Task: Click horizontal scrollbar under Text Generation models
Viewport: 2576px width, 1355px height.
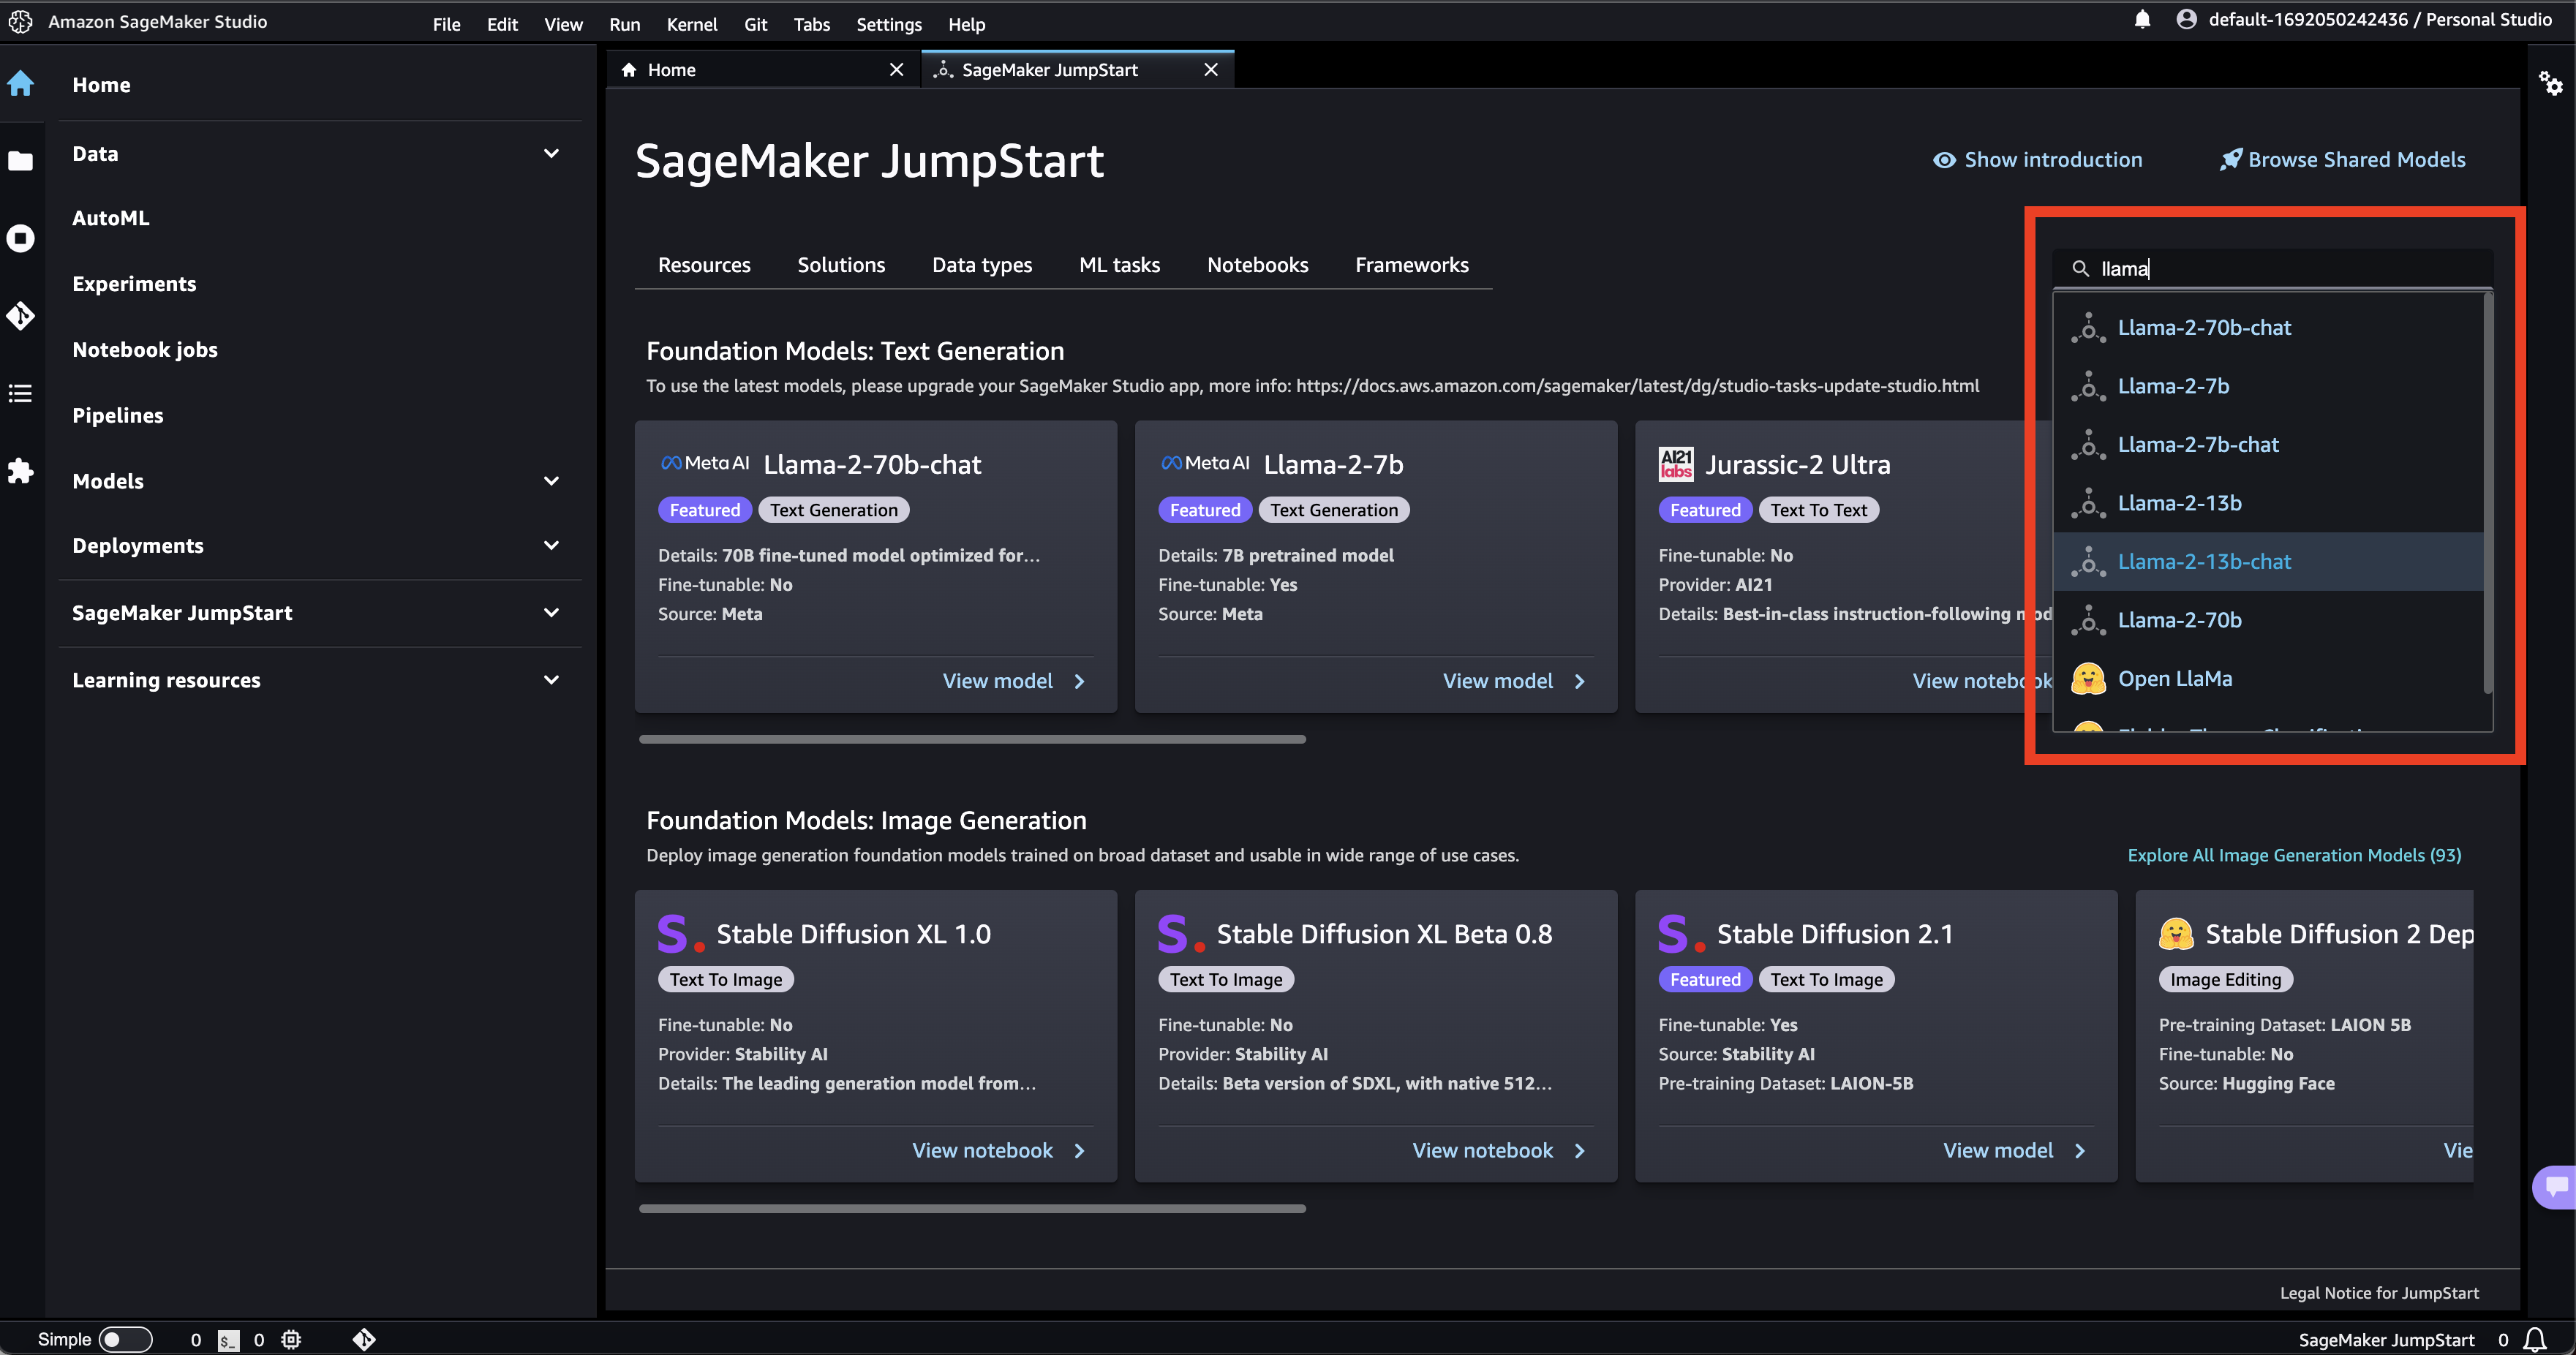Action: pyautogui.click(x=972, y=739)
